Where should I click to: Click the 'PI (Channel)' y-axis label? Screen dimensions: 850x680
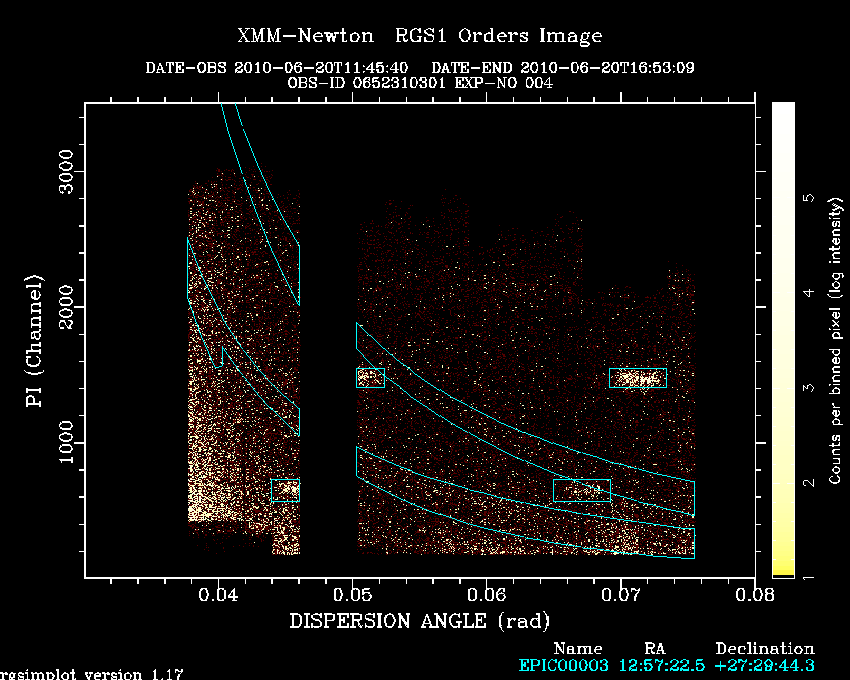tap(34, 341)
